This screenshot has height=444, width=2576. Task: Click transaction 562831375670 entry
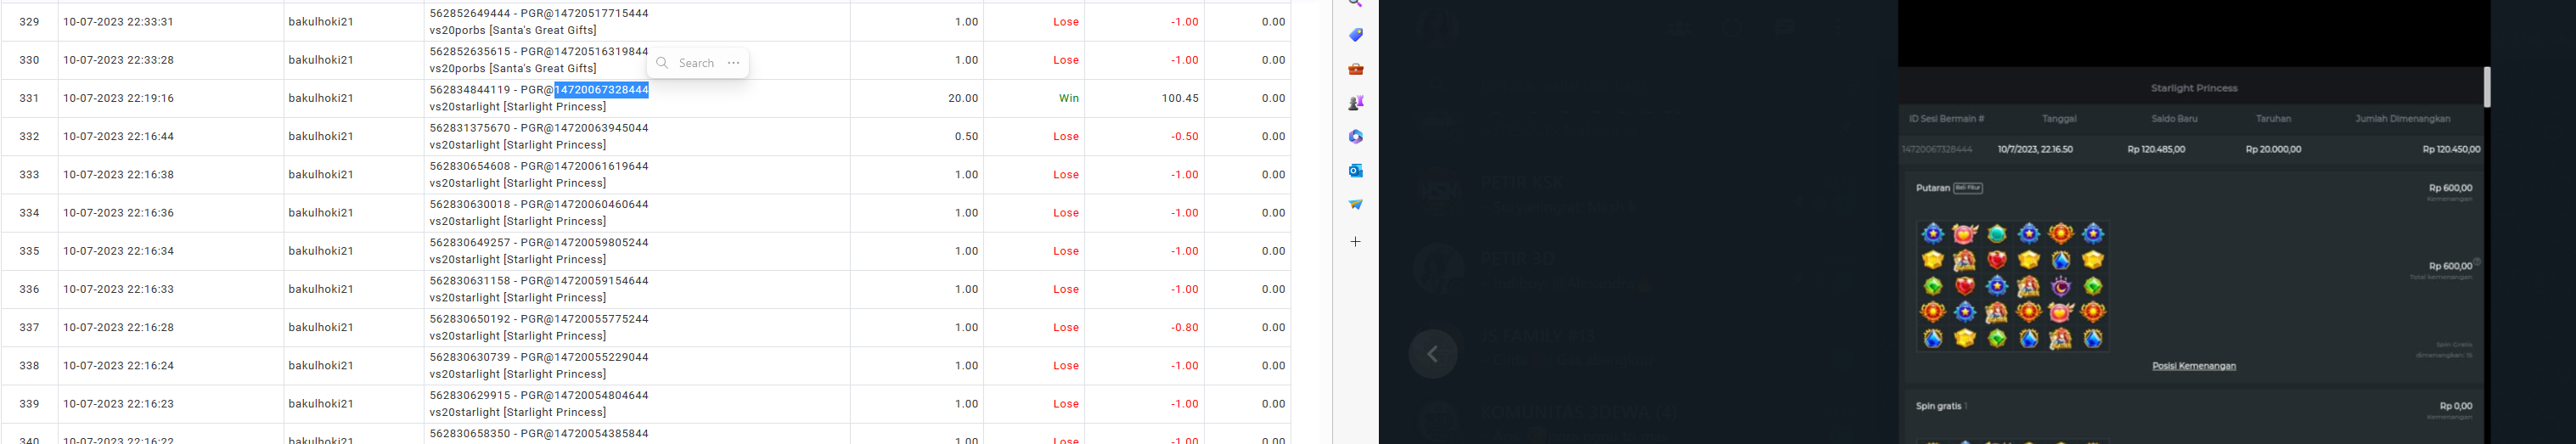click(x=539, y=136)
